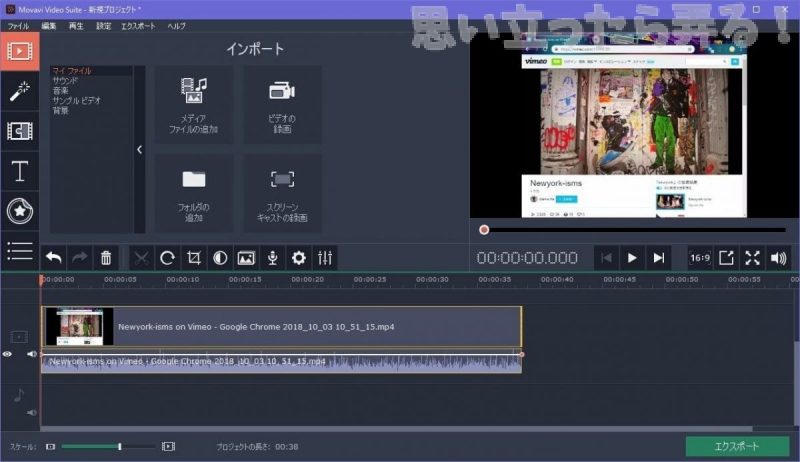The height and width of the screenshot is (462, 800).
Task: Select サウンド in the category list
Action: point(65,81)
